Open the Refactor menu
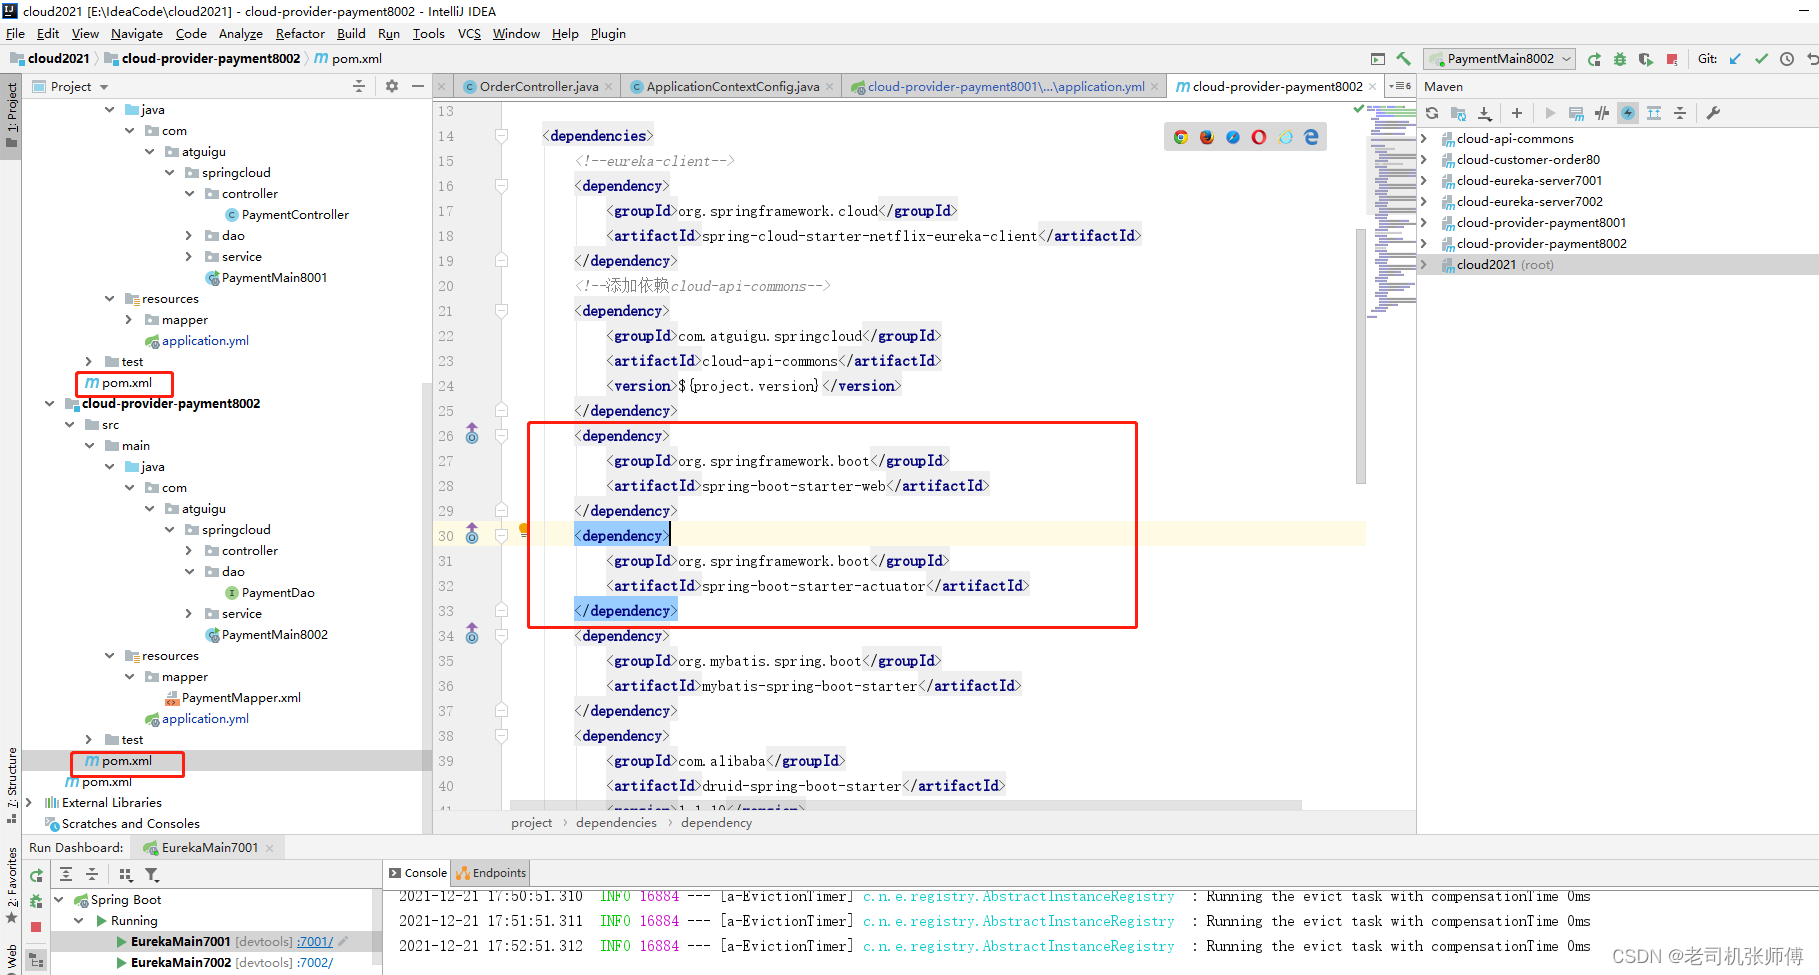The height and width of the screenshot is (975, 1819). tap(300, 33)
